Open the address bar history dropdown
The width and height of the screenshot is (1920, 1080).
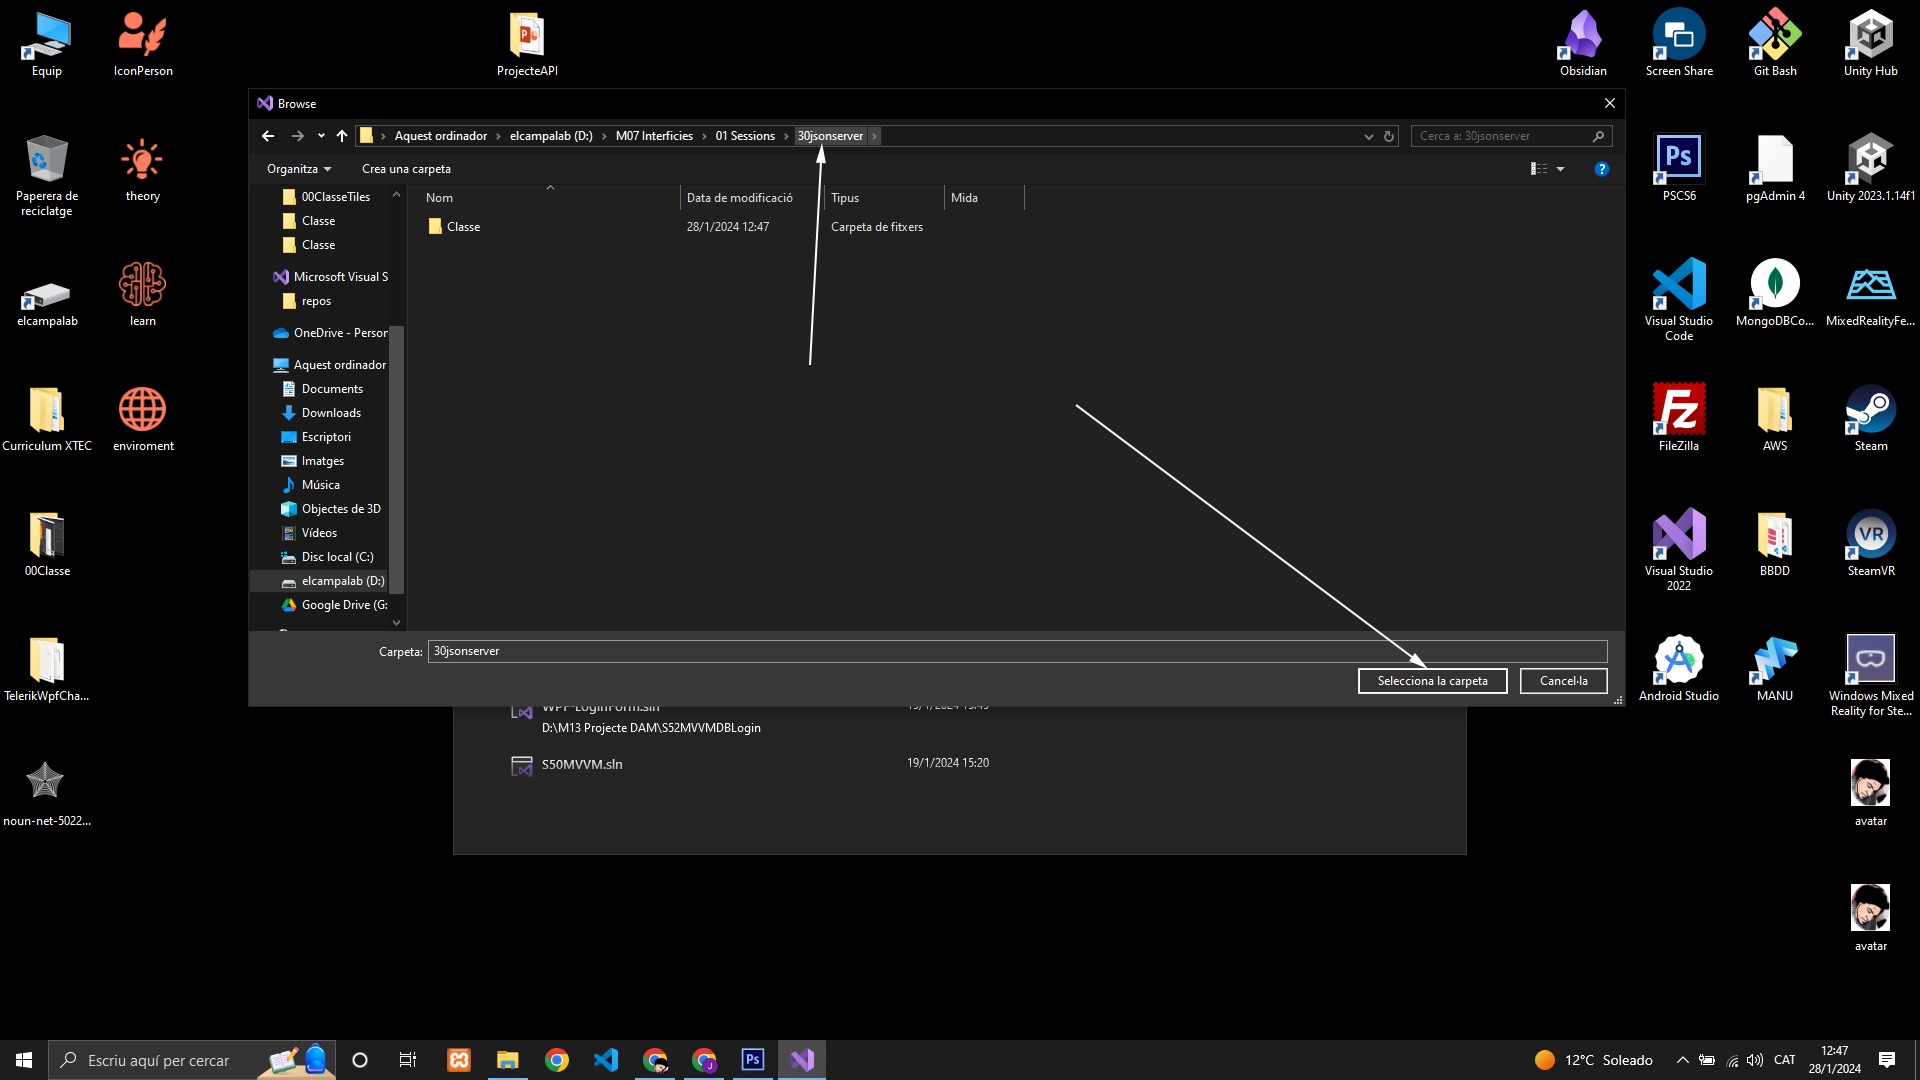click(1368, 136)
